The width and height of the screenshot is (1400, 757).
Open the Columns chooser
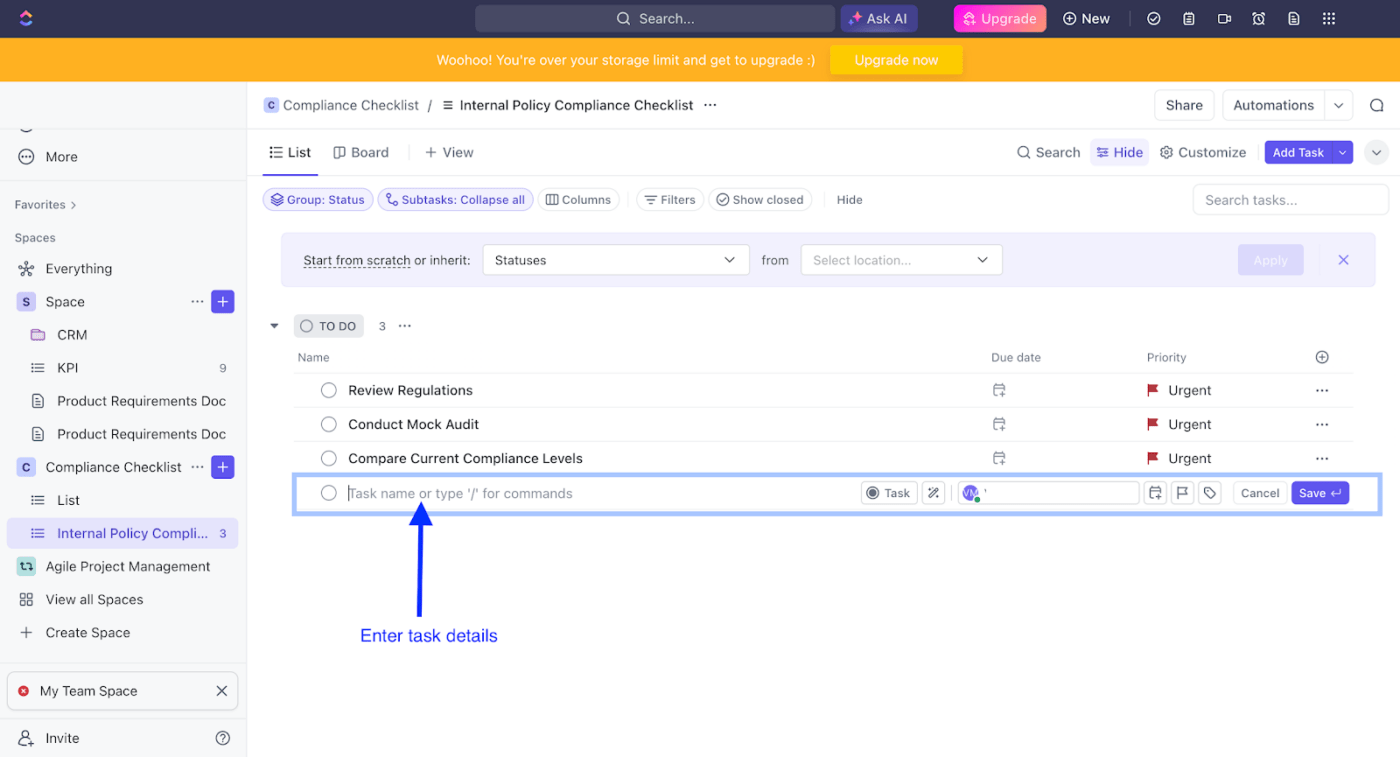[578, 200]
